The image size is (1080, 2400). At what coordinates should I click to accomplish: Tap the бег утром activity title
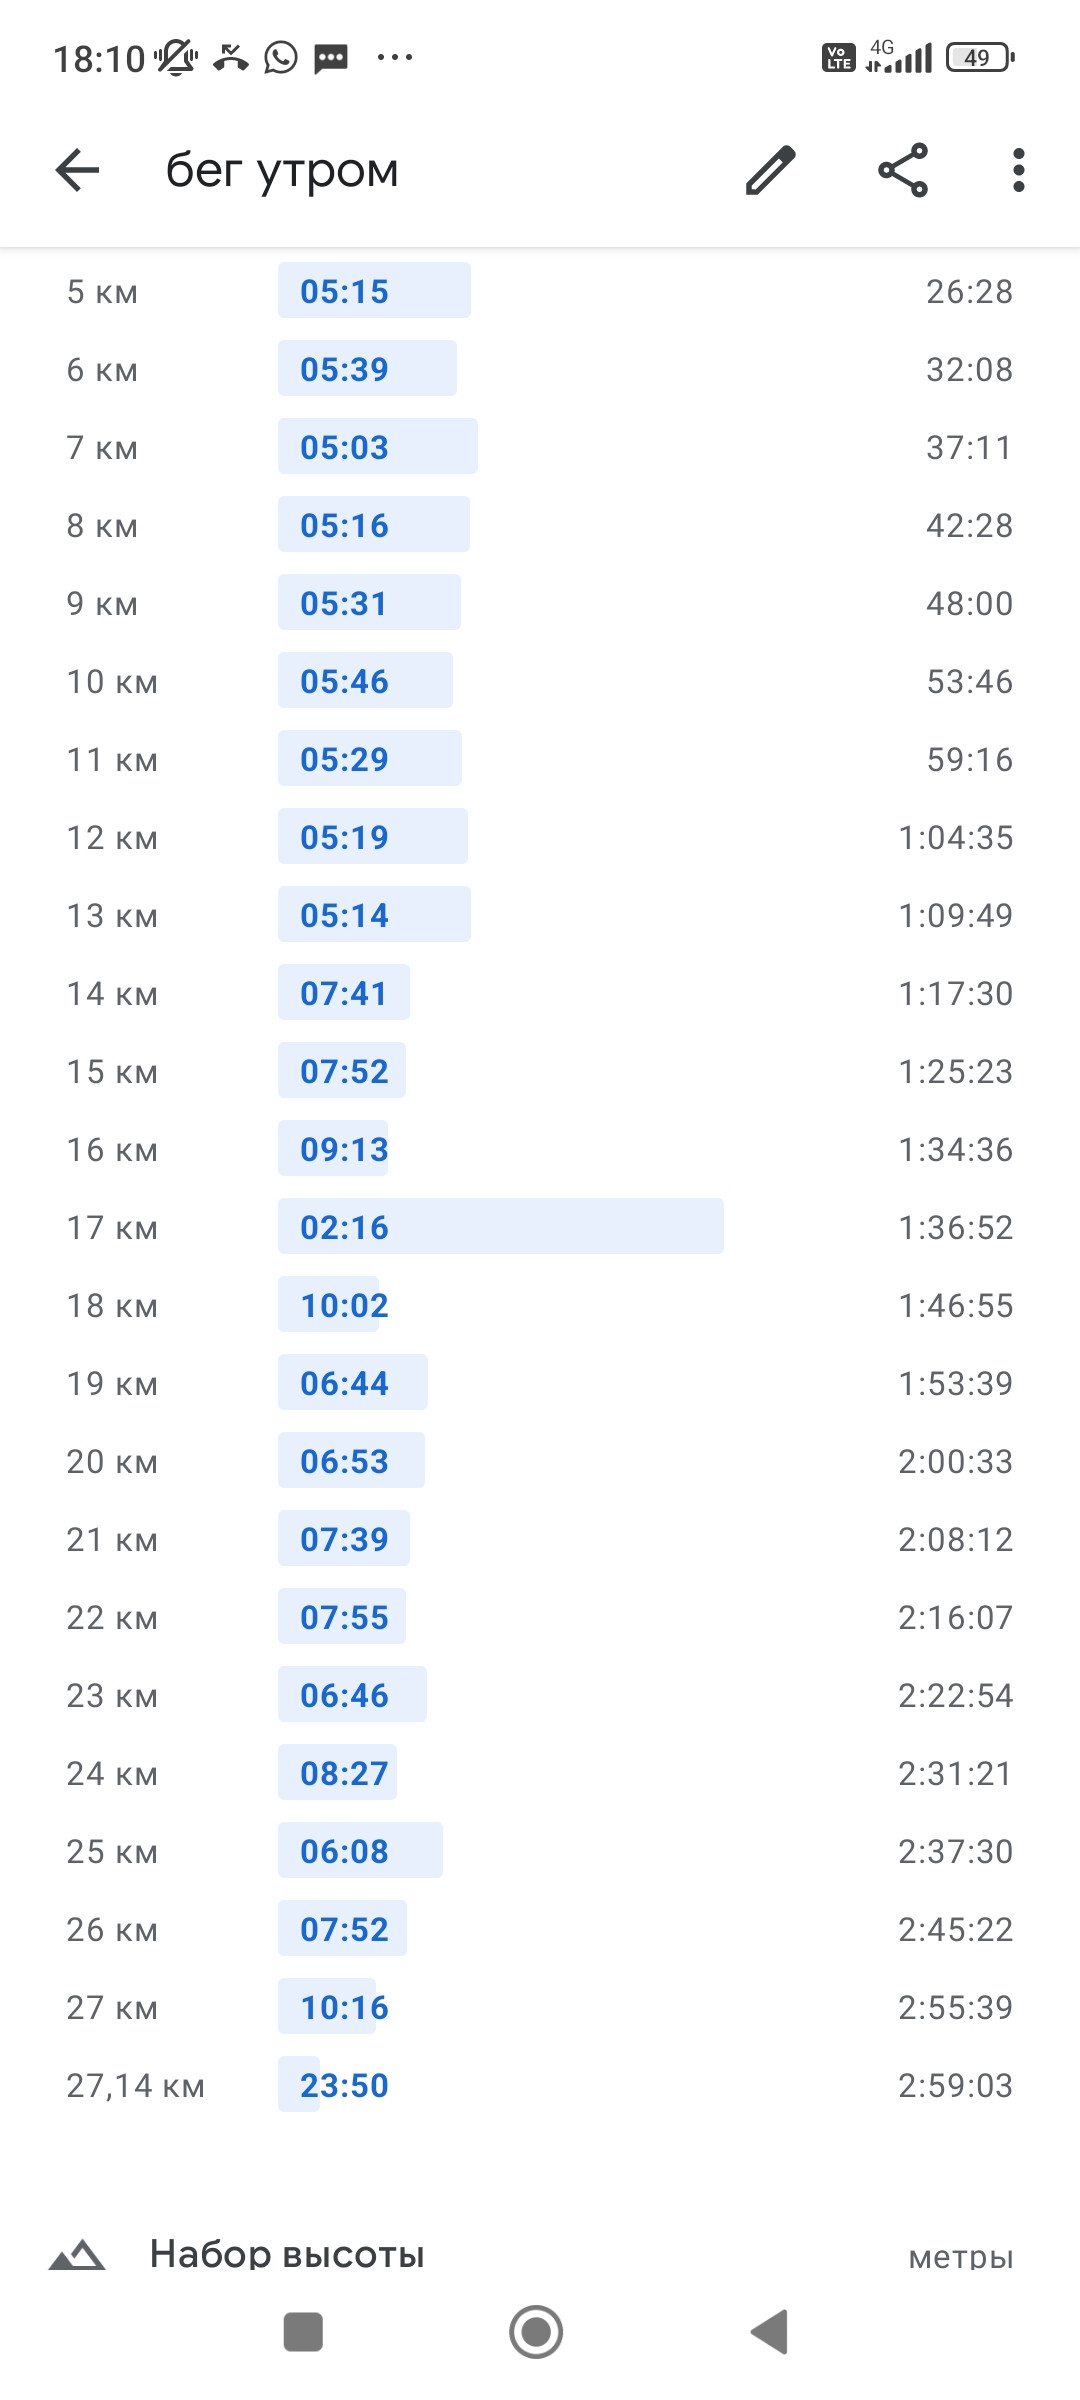tap(282, 170)
